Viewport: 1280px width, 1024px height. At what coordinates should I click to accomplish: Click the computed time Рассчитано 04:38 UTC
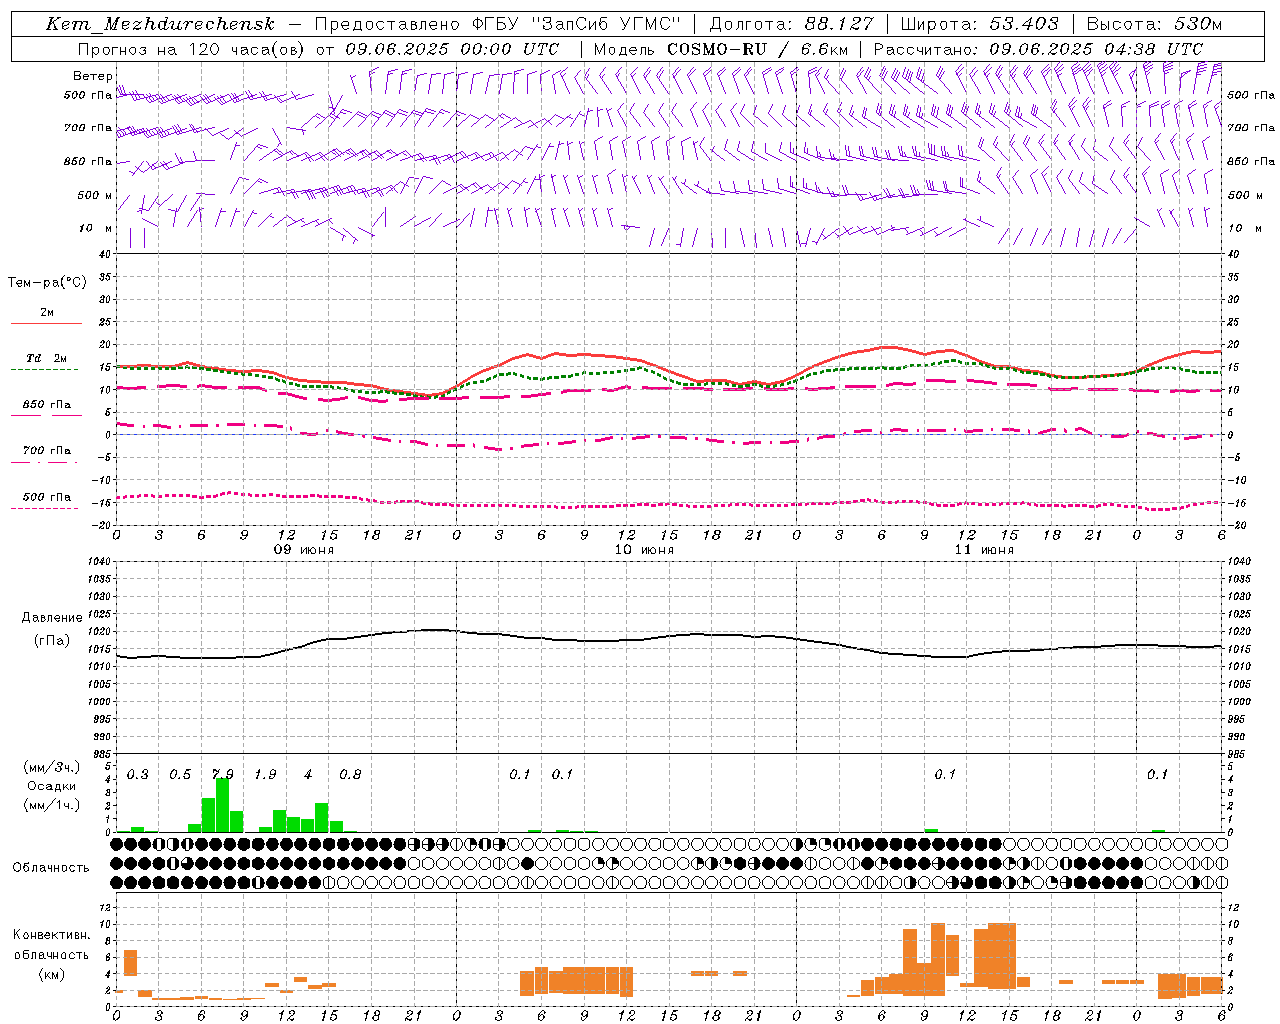coord(1038,49)
